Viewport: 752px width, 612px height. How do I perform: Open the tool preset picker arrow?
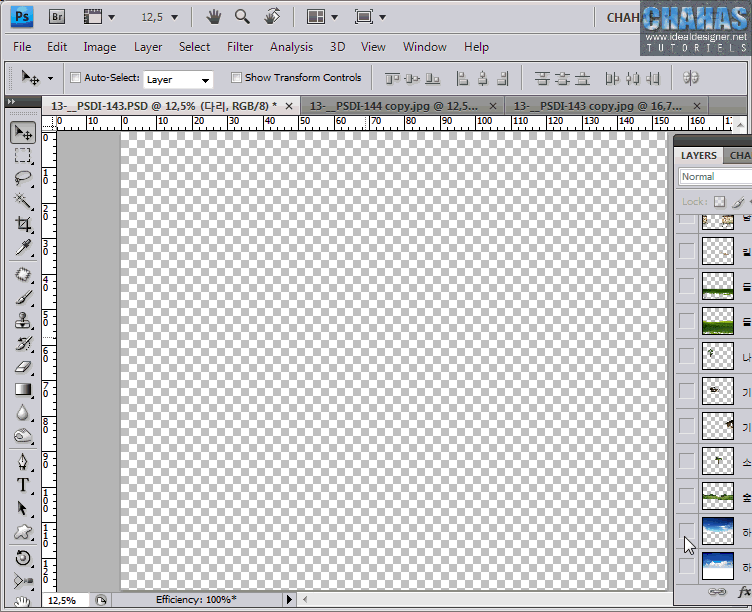(50, 78)
